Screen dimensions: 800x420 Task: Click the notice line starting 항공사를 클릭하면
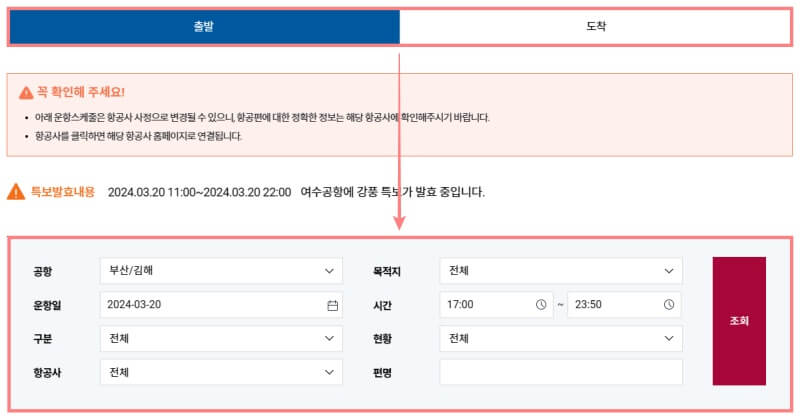coord(138,136)
